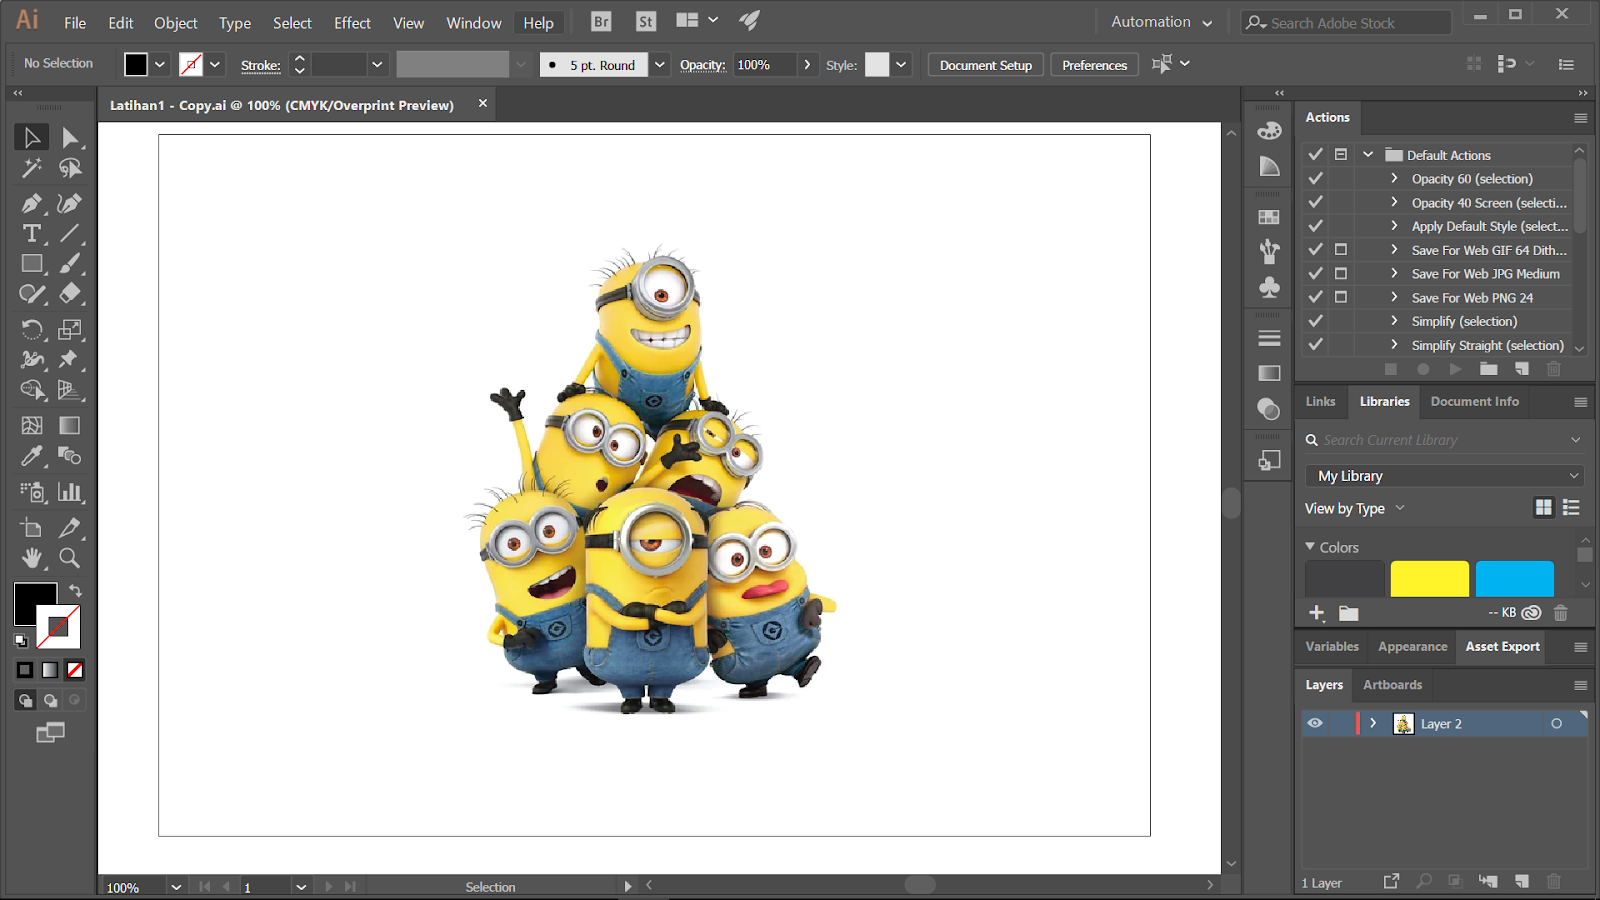Open the My Library dropdown

pos(1445,476)
